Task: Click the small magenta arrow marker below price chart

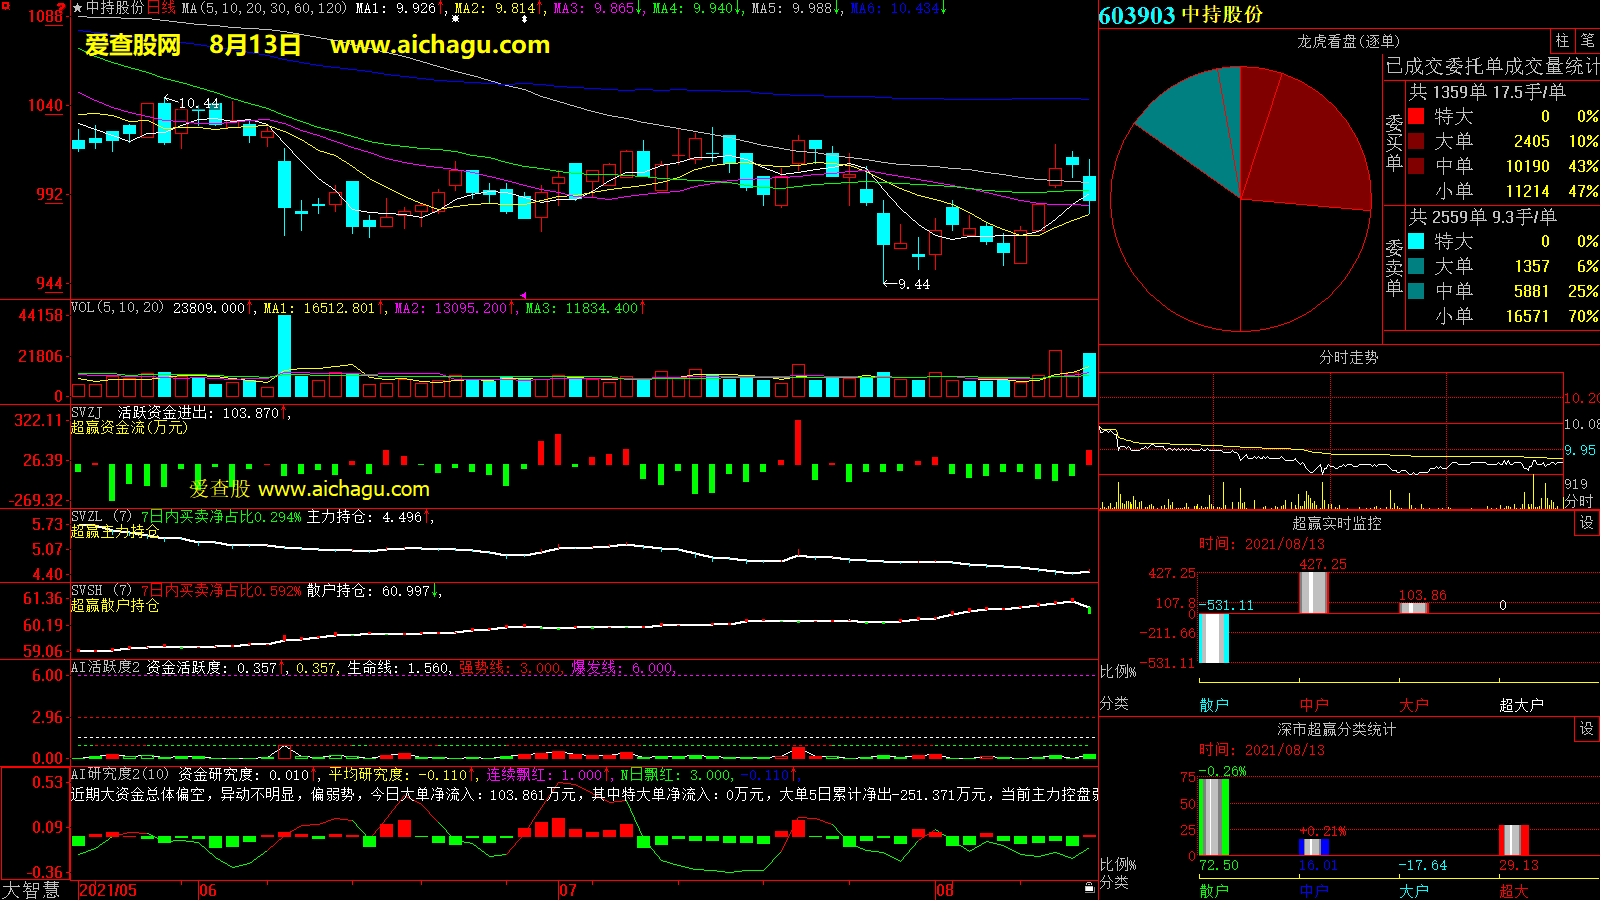Action: [x=523, y=295]
